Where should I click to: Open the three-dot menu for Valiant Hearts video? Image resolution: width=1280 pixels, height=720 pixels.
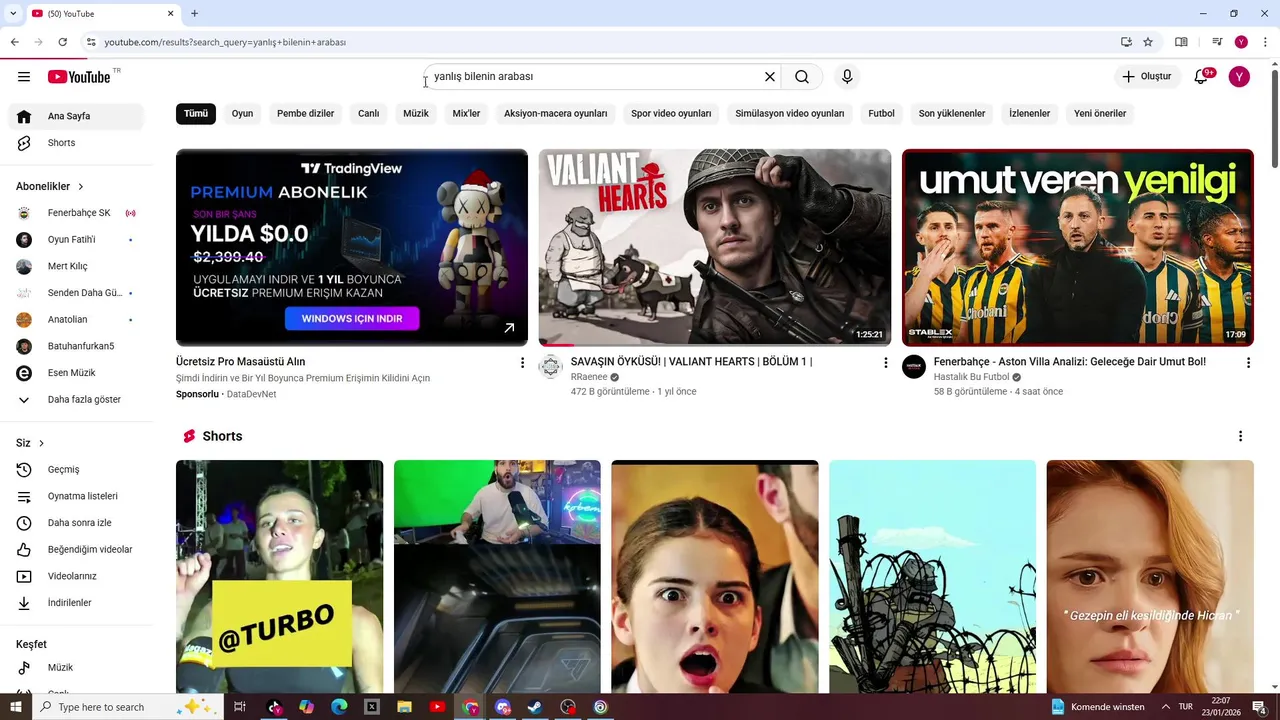tap(885, 363)
